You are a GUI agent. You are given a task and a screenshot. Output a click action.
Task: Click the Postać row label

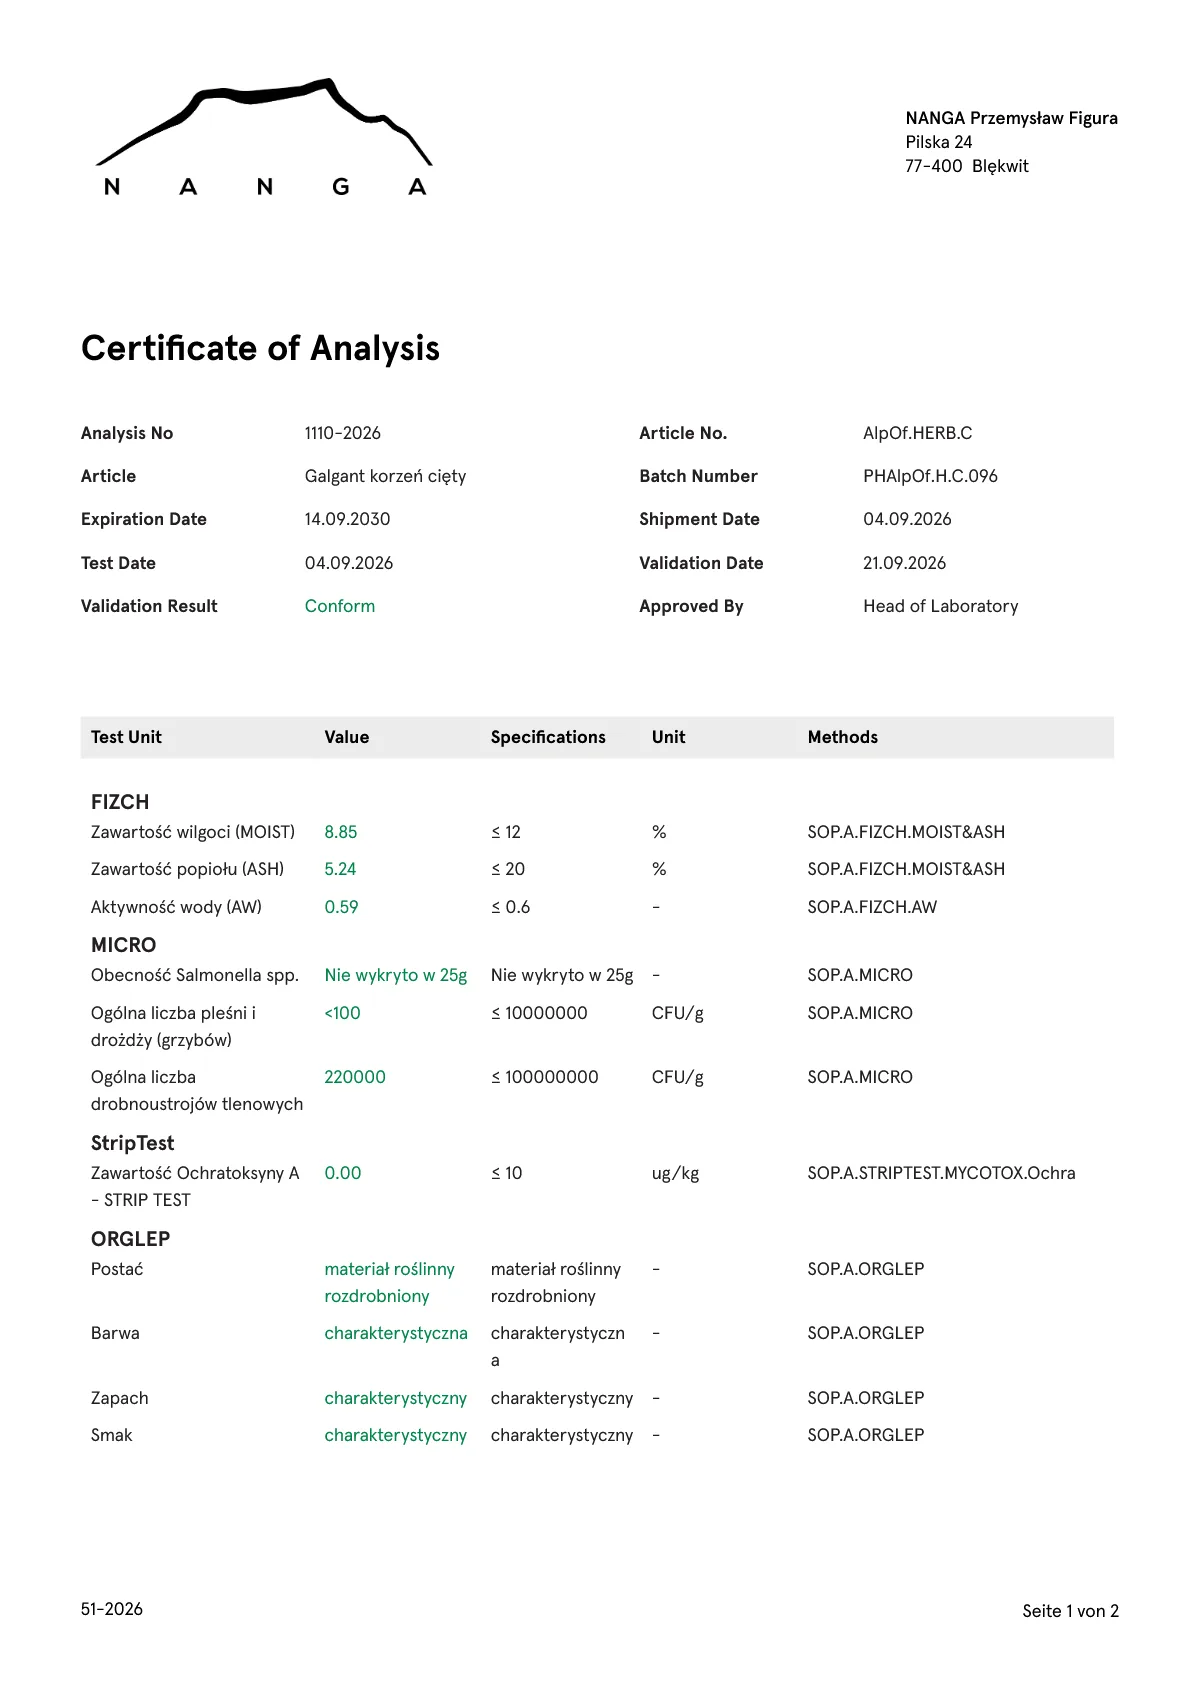tap(117, 1269)
